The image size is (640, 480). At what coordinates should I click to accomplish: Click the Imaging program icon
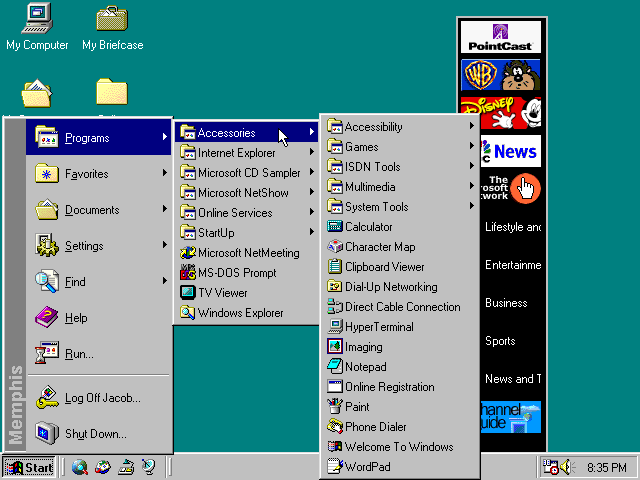[x=335, y=347]
